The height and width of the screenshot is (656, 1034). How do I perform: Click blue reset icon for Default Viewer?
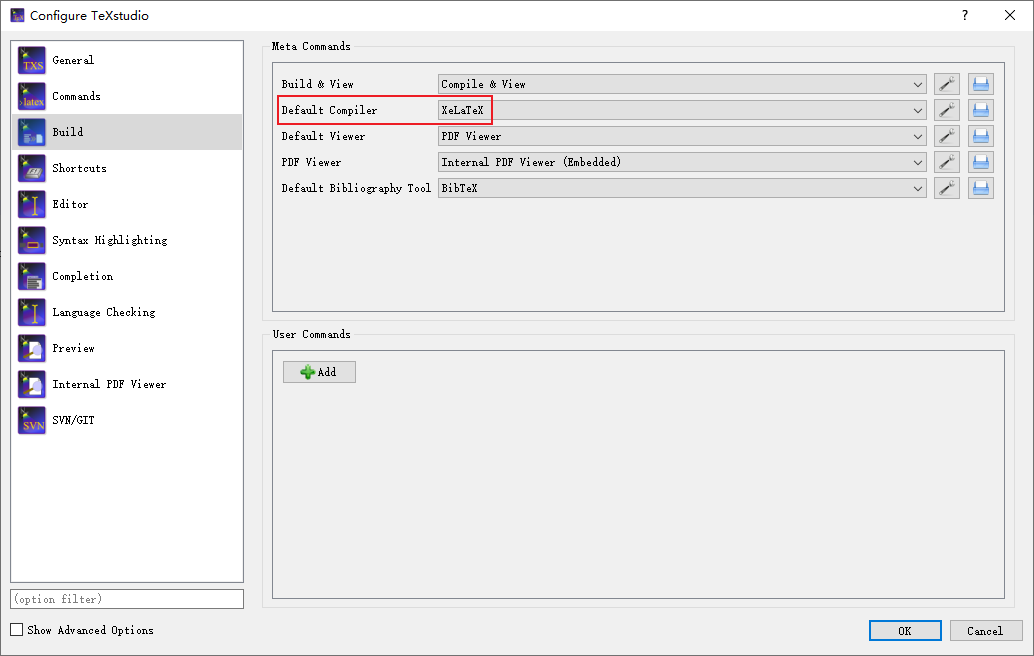(981, 136)
